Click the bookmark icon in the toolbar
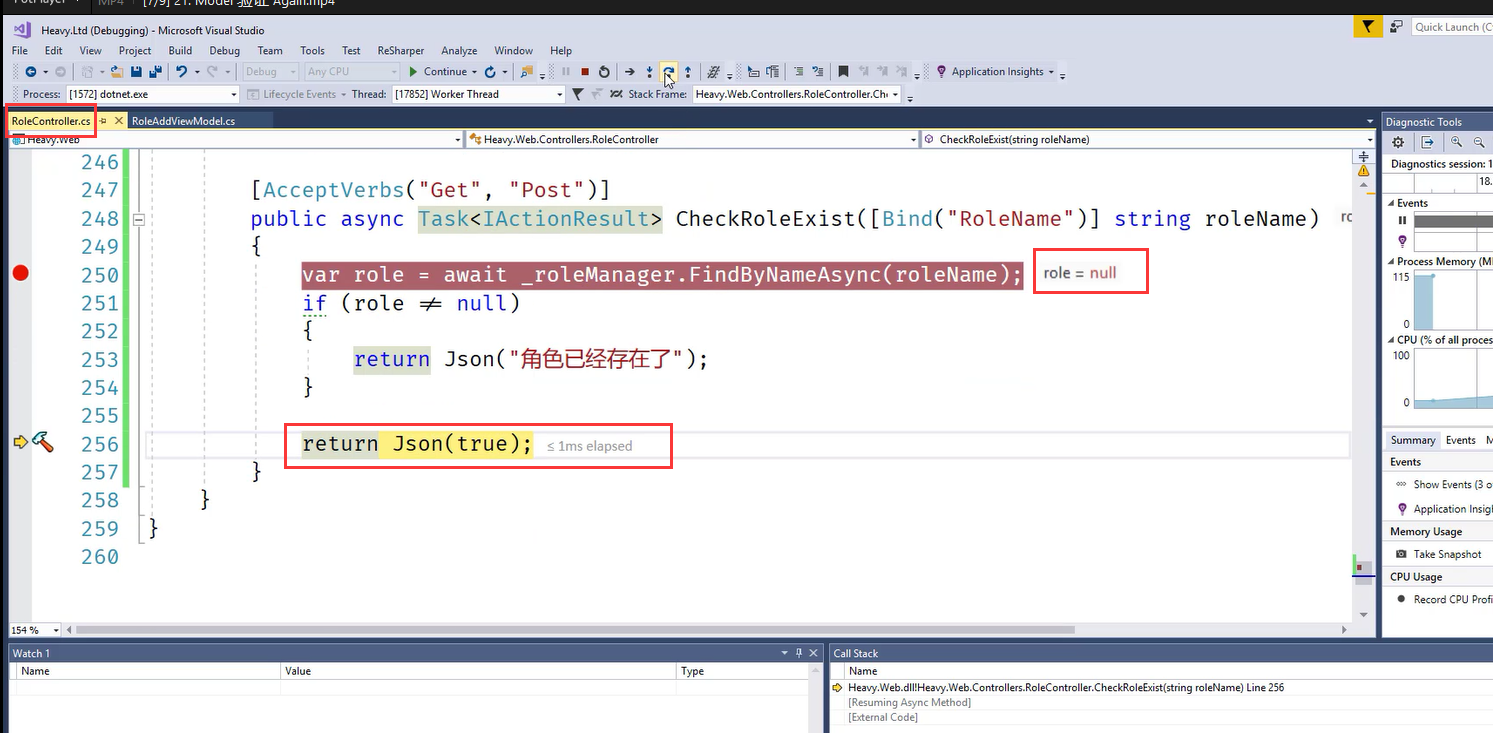Viewport: 1493px width, 733px height. point(842,72)
